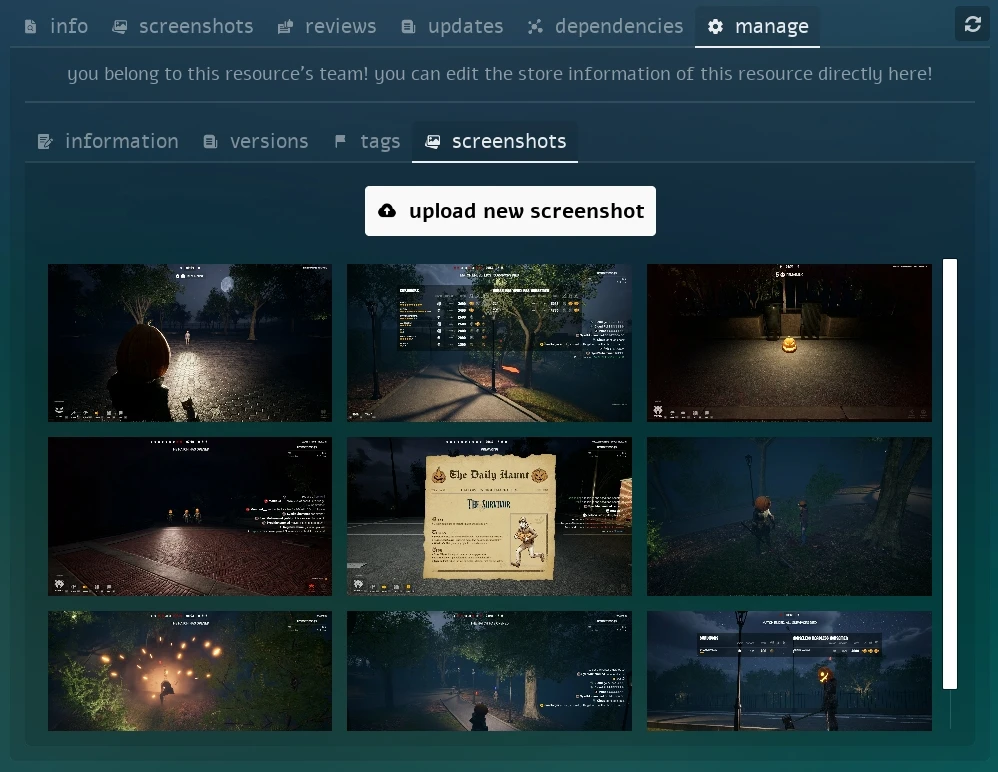Open the information sub-tab
Image resolution: width=998 pixels, height=772 pixels.
point(108,142)
